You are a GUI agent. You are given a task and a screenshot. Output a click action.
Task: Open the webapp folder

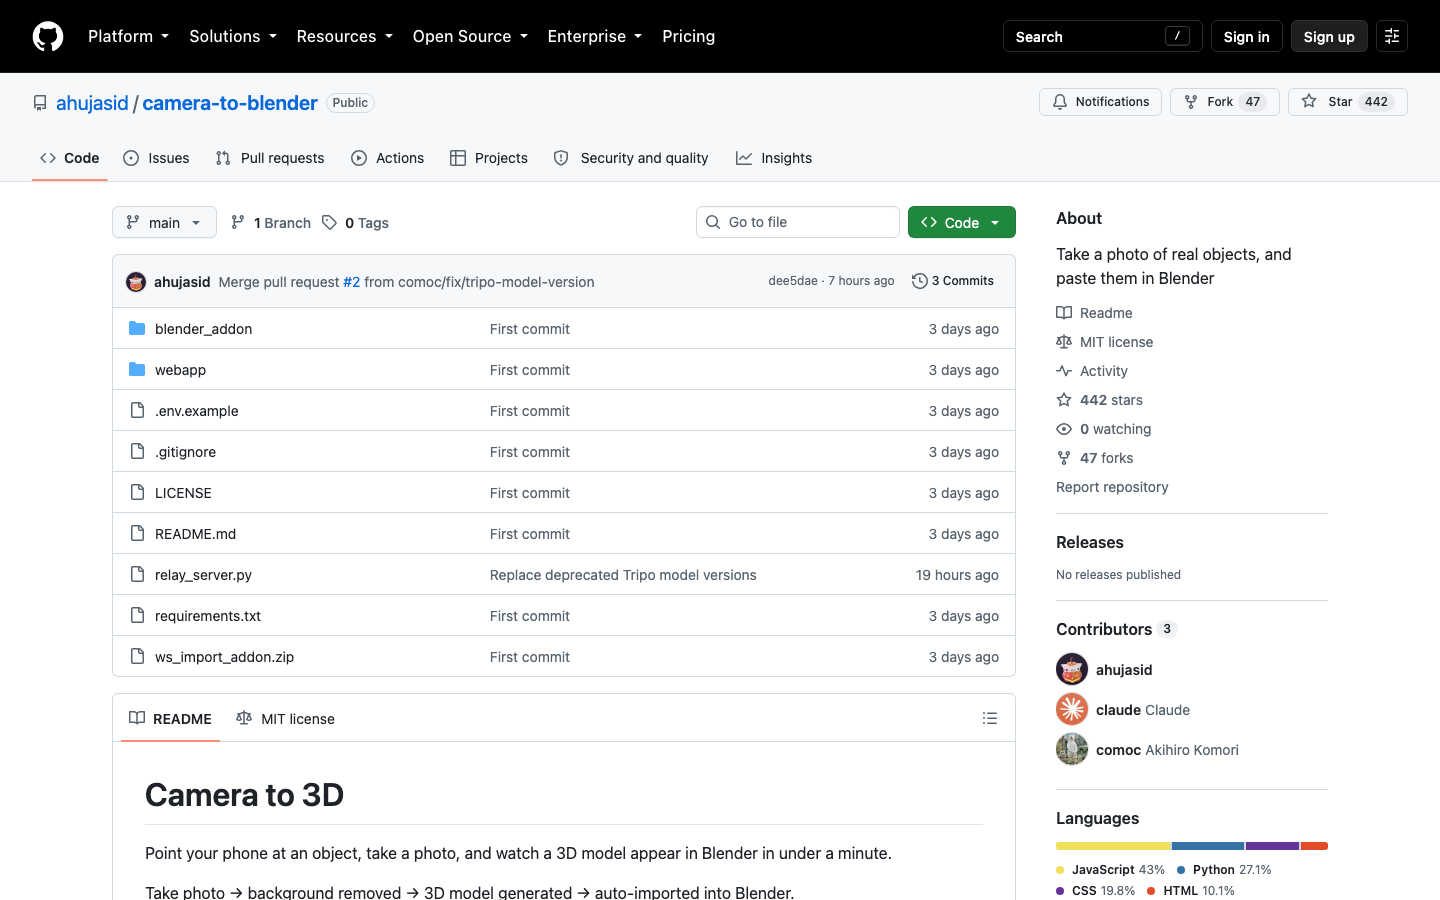tap(180, 370)
